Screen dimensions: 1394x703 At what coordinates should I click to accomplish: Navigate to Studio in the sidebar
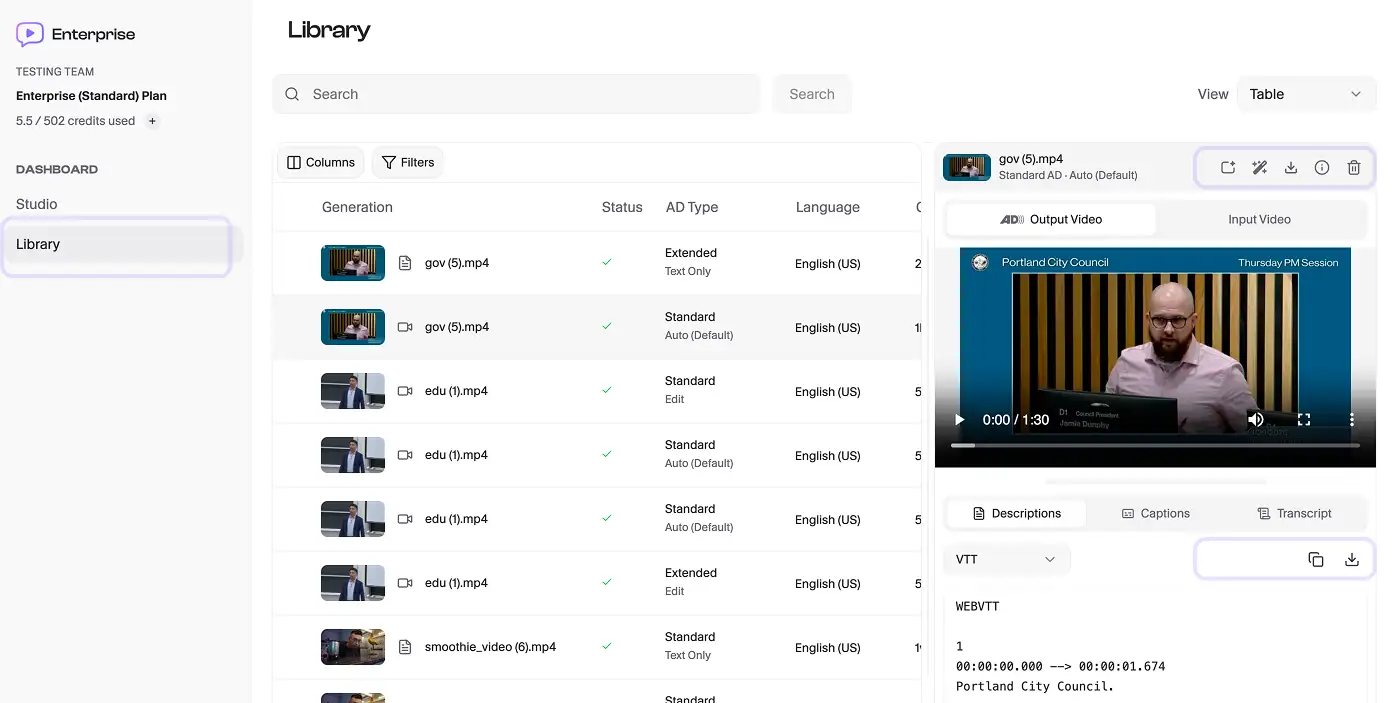click(x=36, y=203)
